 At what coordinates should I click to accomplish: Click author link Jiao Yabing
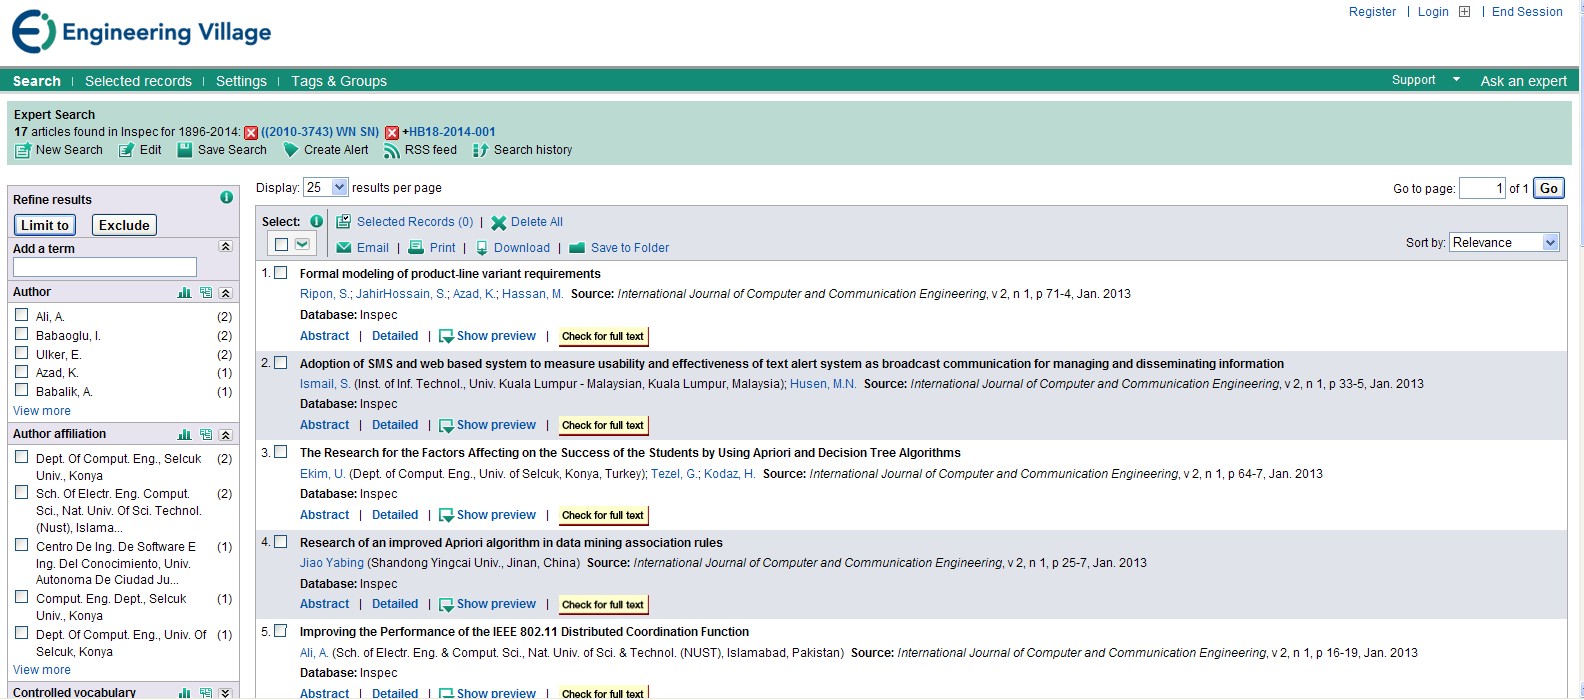pyautogui.click(x=332, y=563)
